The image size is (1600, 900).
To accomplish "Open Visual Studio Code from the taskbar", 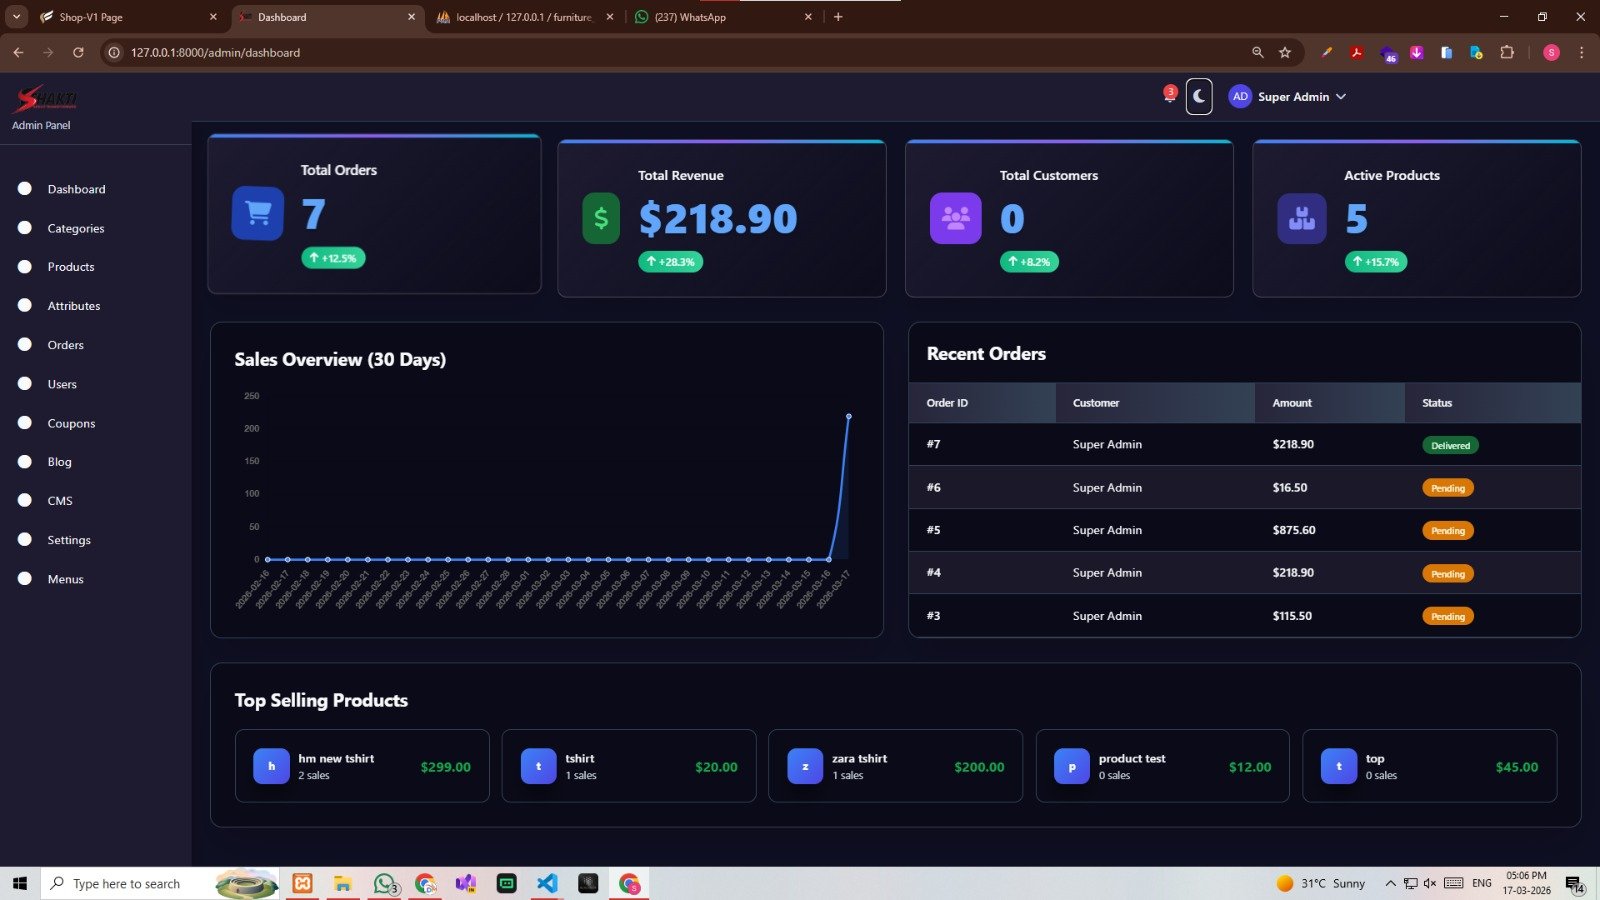I will [x=547, y=883].
